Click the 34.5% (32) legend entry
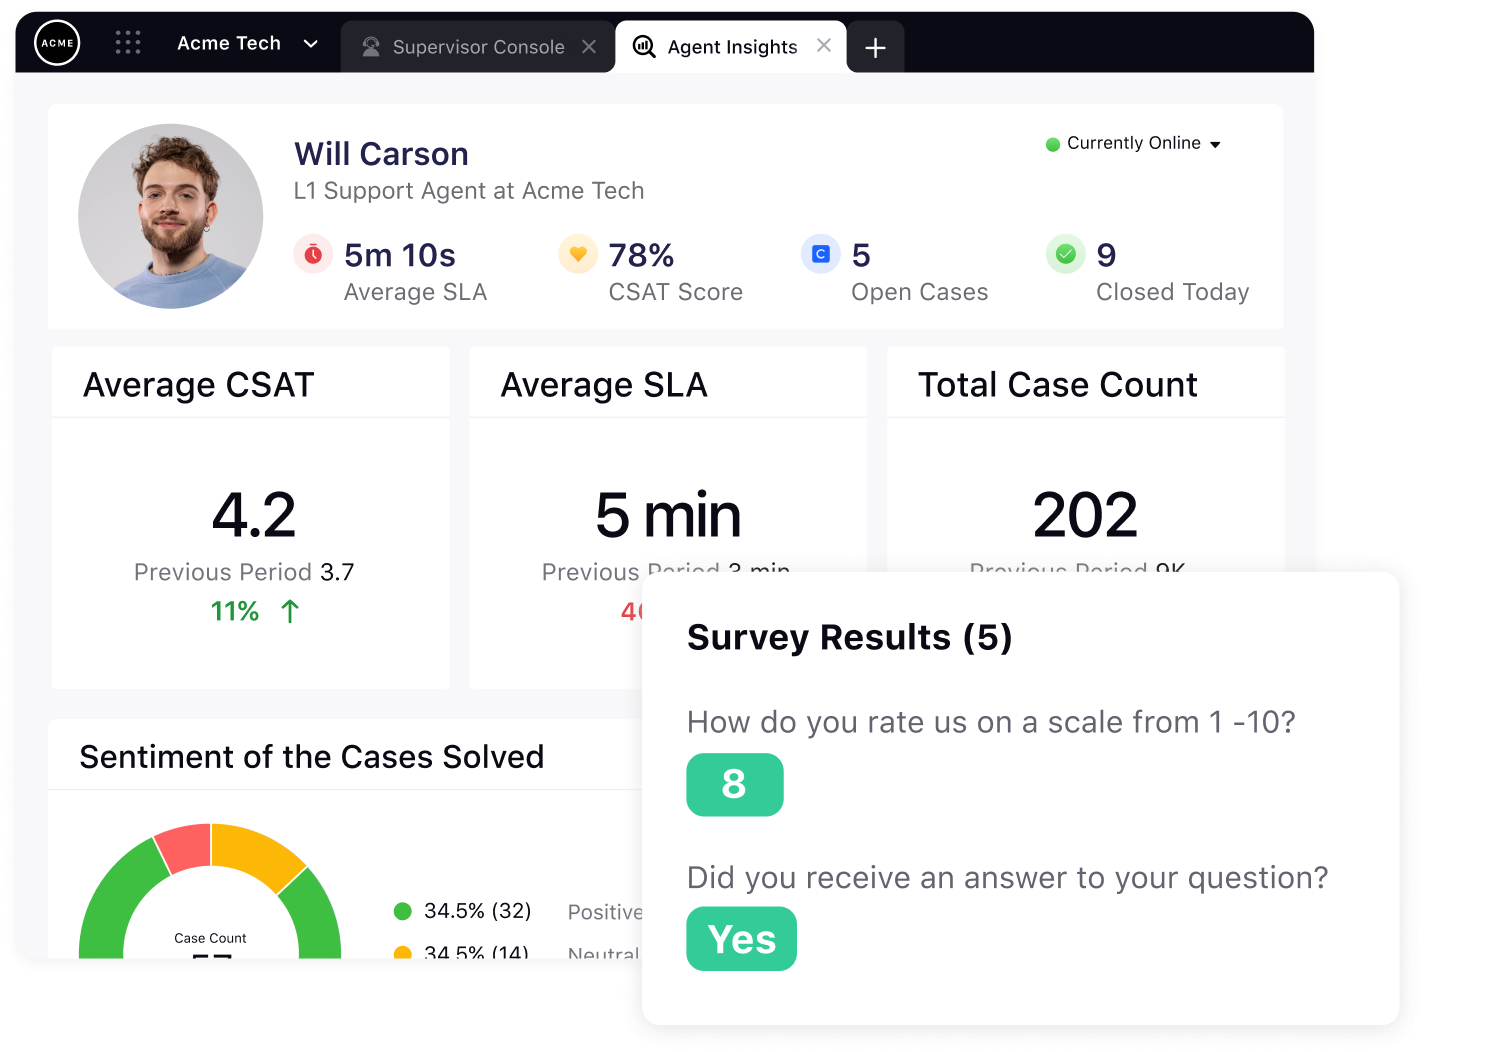1495x1052 pixels. point(478,911)
